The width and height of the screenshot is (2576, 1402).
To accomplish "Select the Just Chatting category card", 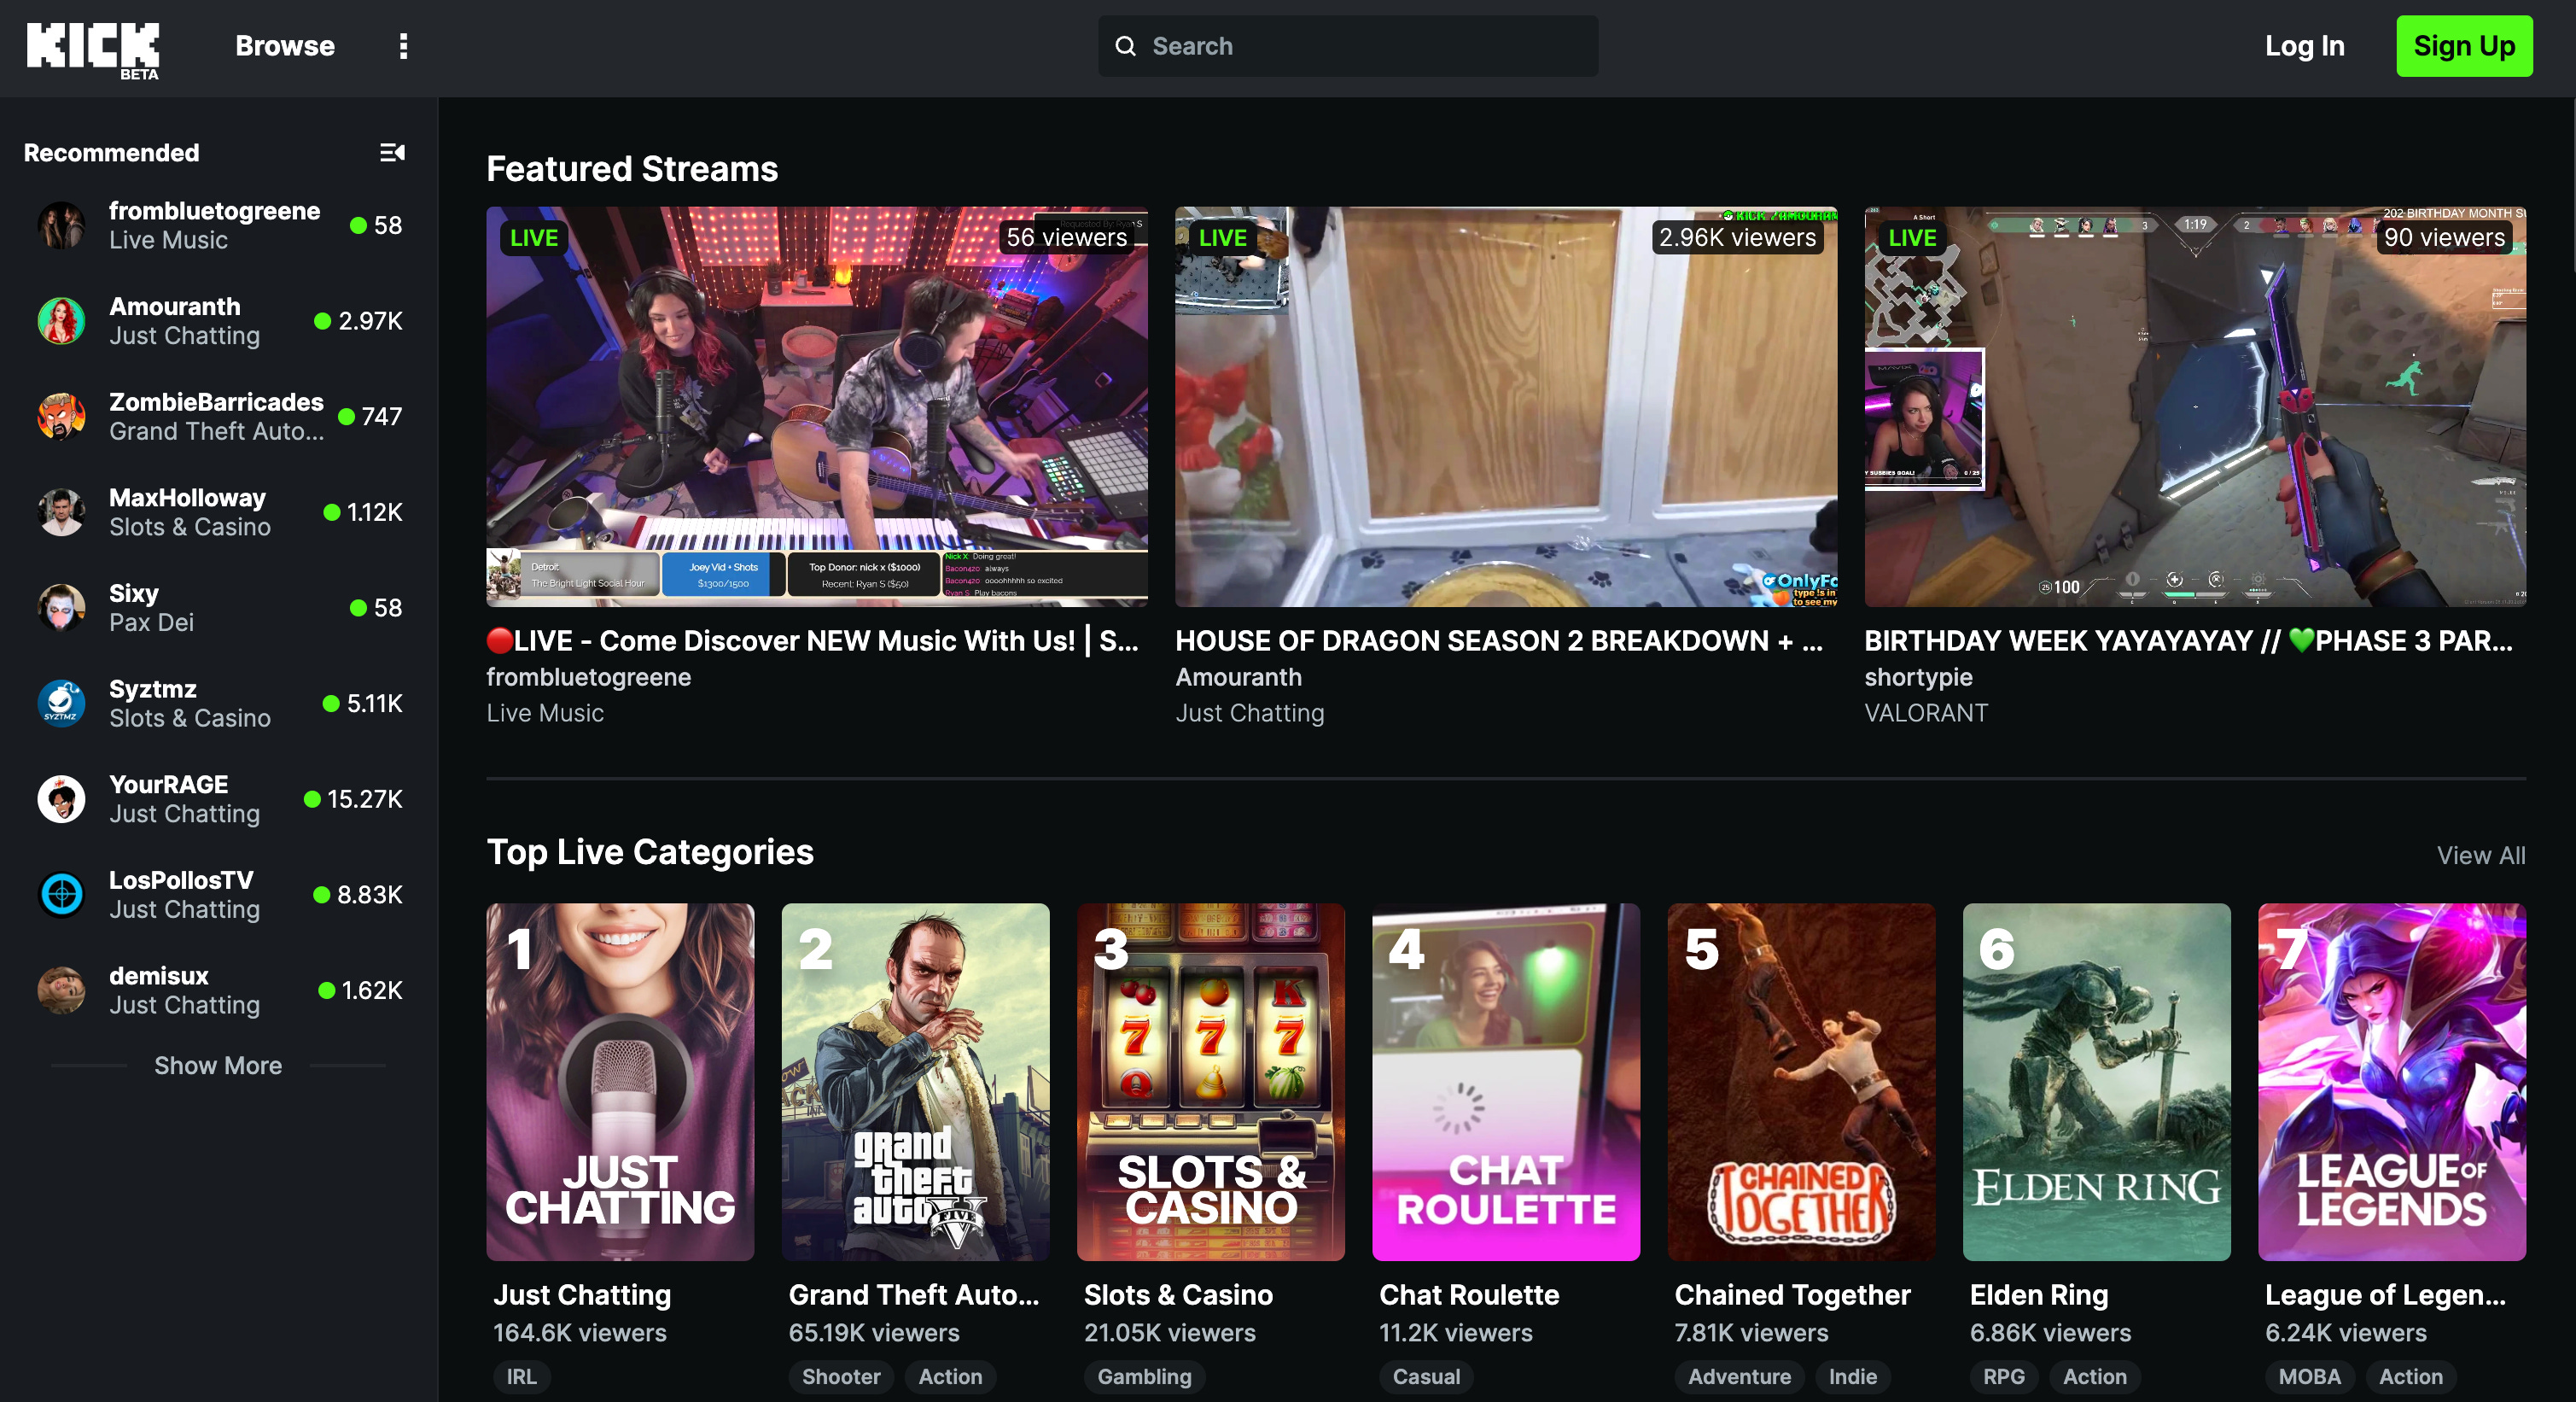I will [x=620, y=1081].
